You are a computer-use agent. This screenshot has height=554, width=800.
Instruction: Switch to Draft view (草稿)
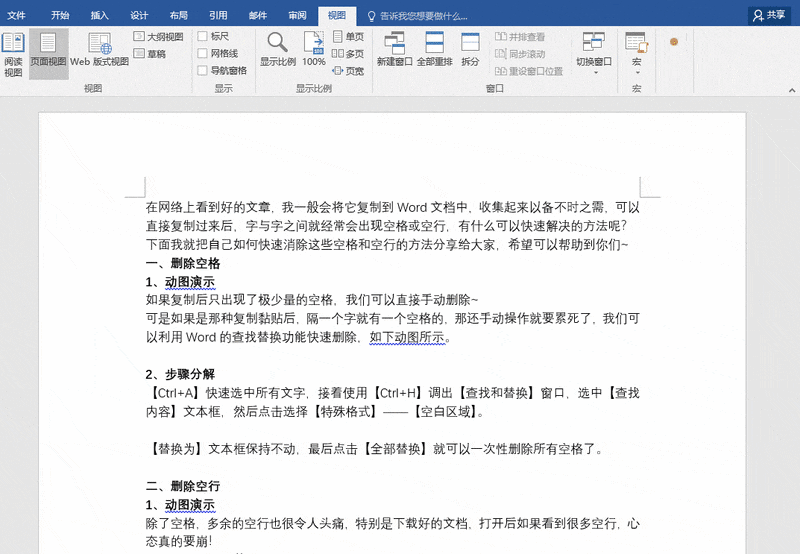point(150,54)
